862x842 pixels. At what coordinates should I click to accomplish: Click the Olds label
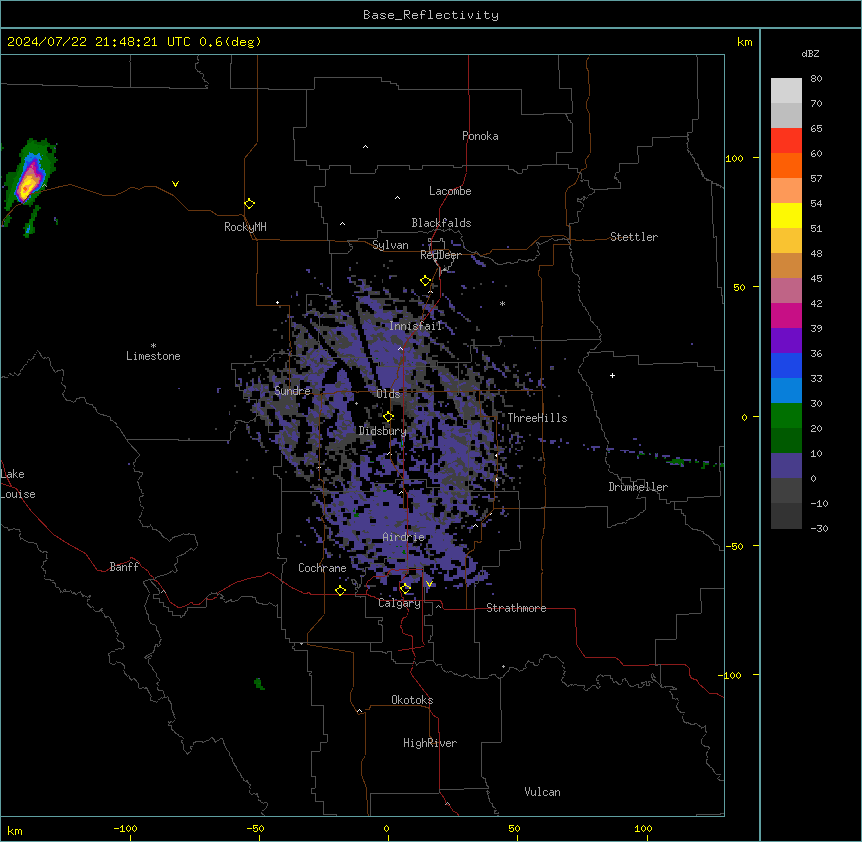tap(388, 394)
